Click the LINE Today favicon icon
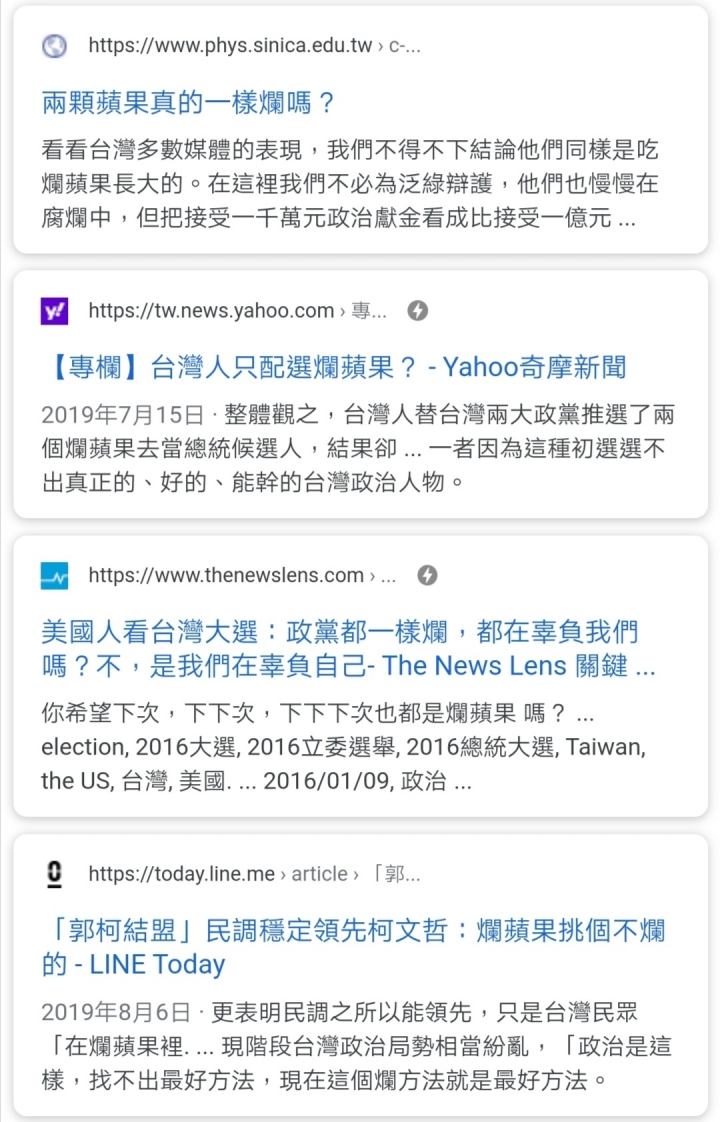This screenshot has width=720, height=1122. (54, 874)
